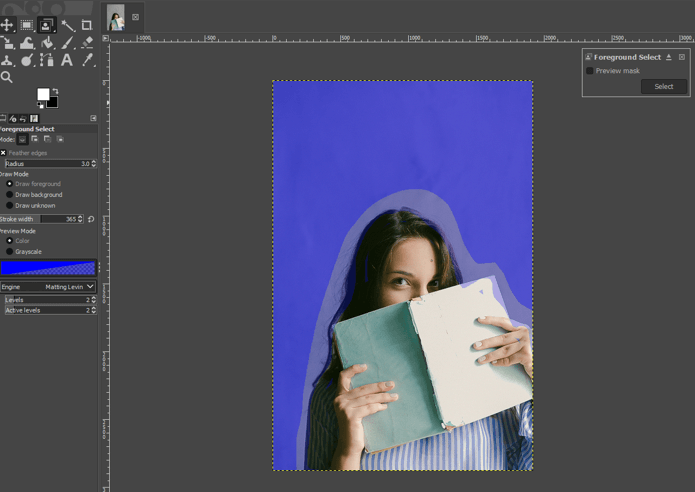Select the Zoom magnifier tool
695x492 pixels.
click(x=6, y=77)
